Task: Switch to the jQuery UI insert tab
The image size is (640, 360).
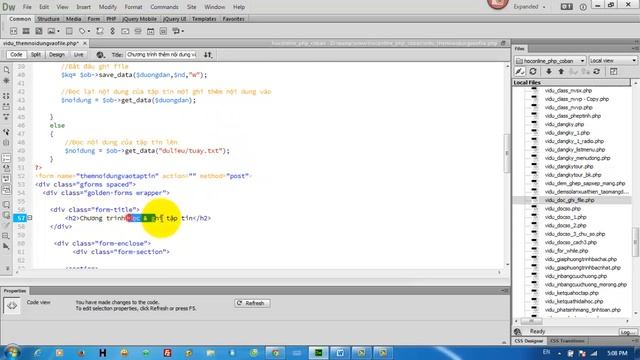Action: pos(174,19)
